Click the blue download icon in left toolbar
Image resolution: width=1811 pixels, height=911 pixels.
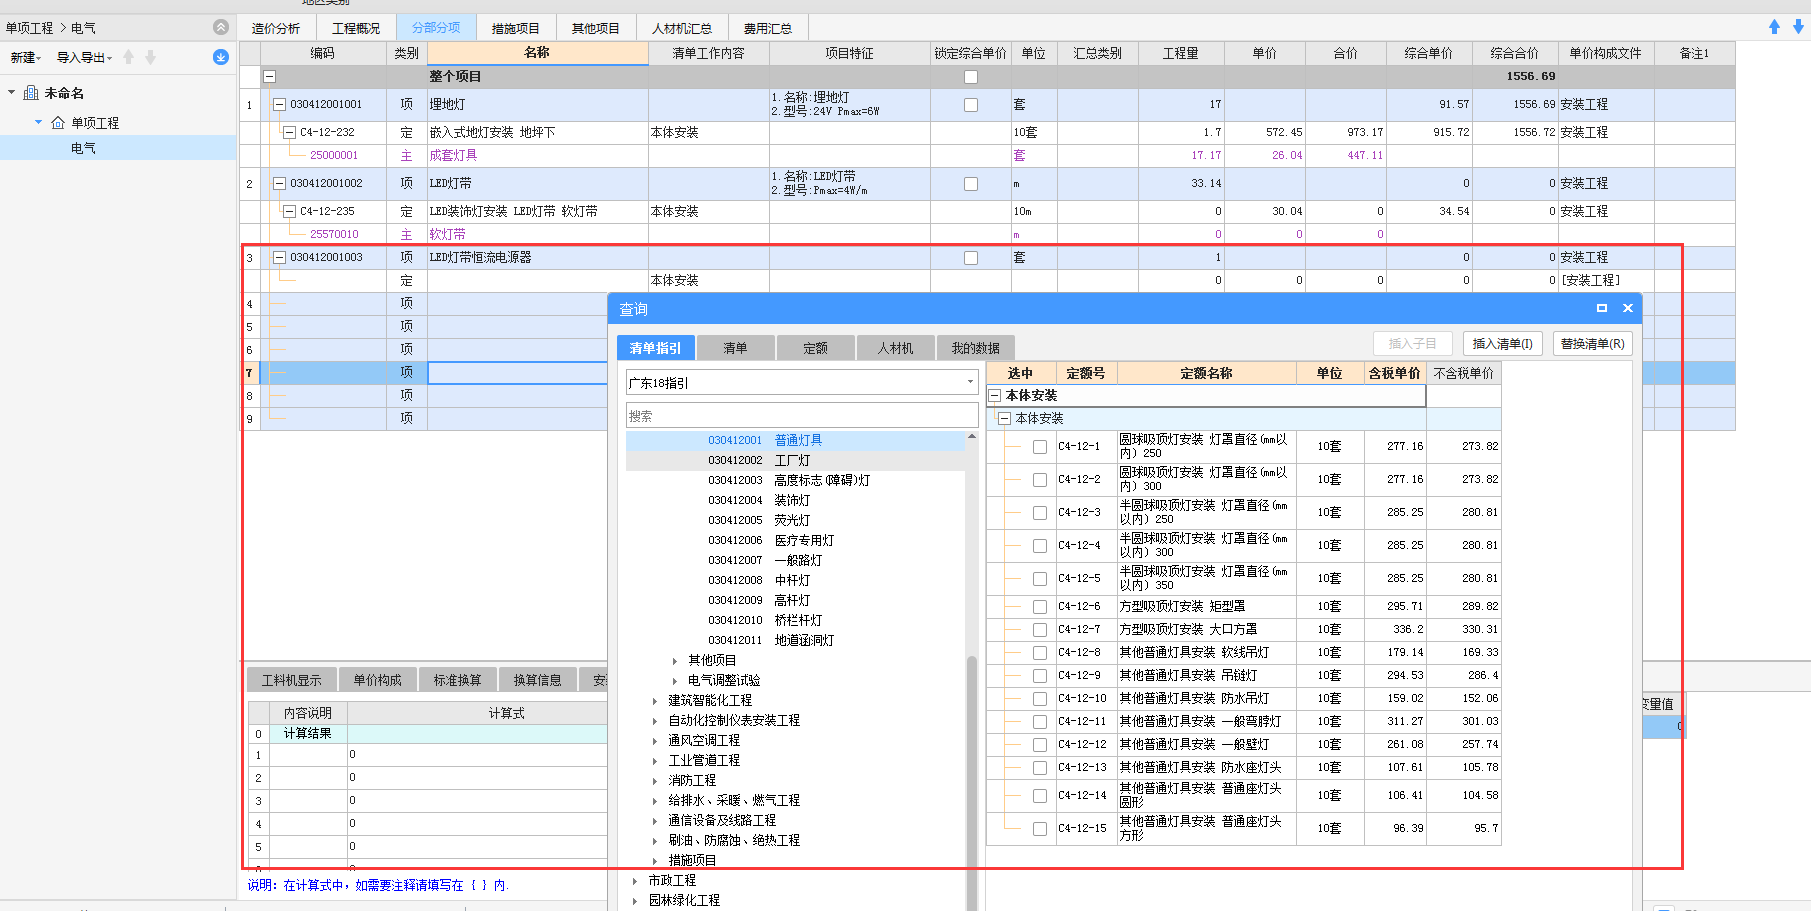(x=221, y=57)
